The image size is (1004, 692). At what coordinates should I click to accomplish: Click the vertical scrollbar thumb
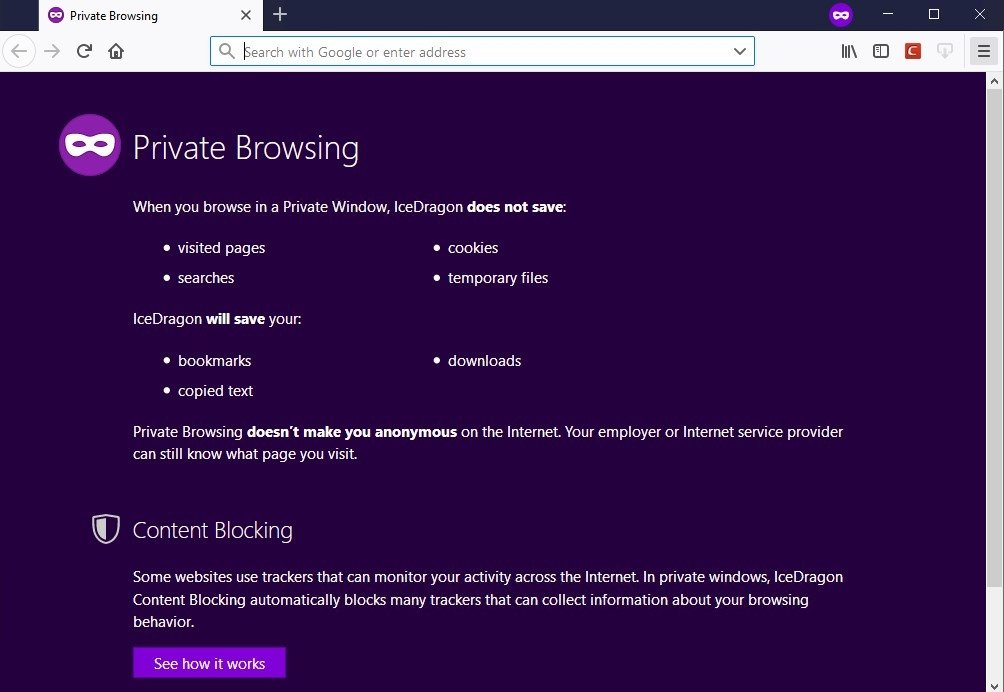click(x=994, y=337)
